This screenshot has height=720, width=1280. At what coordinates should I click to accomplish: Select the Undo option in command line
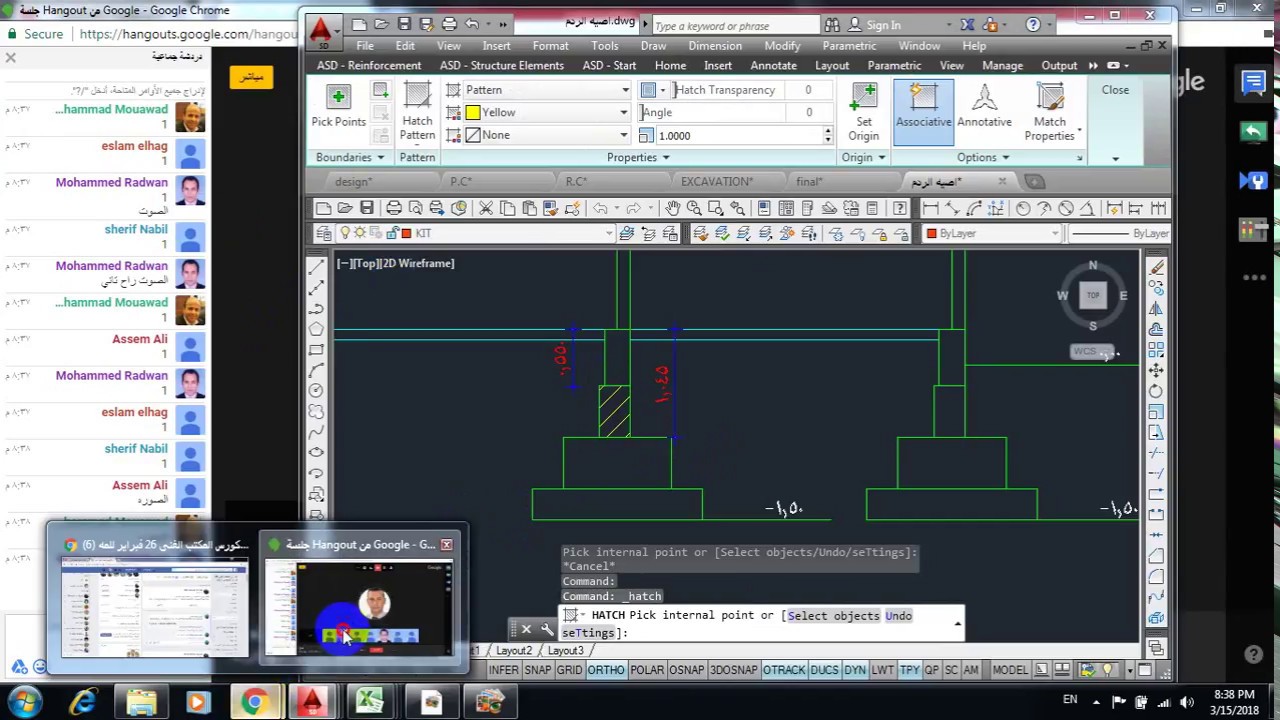(x=898, y=616)
